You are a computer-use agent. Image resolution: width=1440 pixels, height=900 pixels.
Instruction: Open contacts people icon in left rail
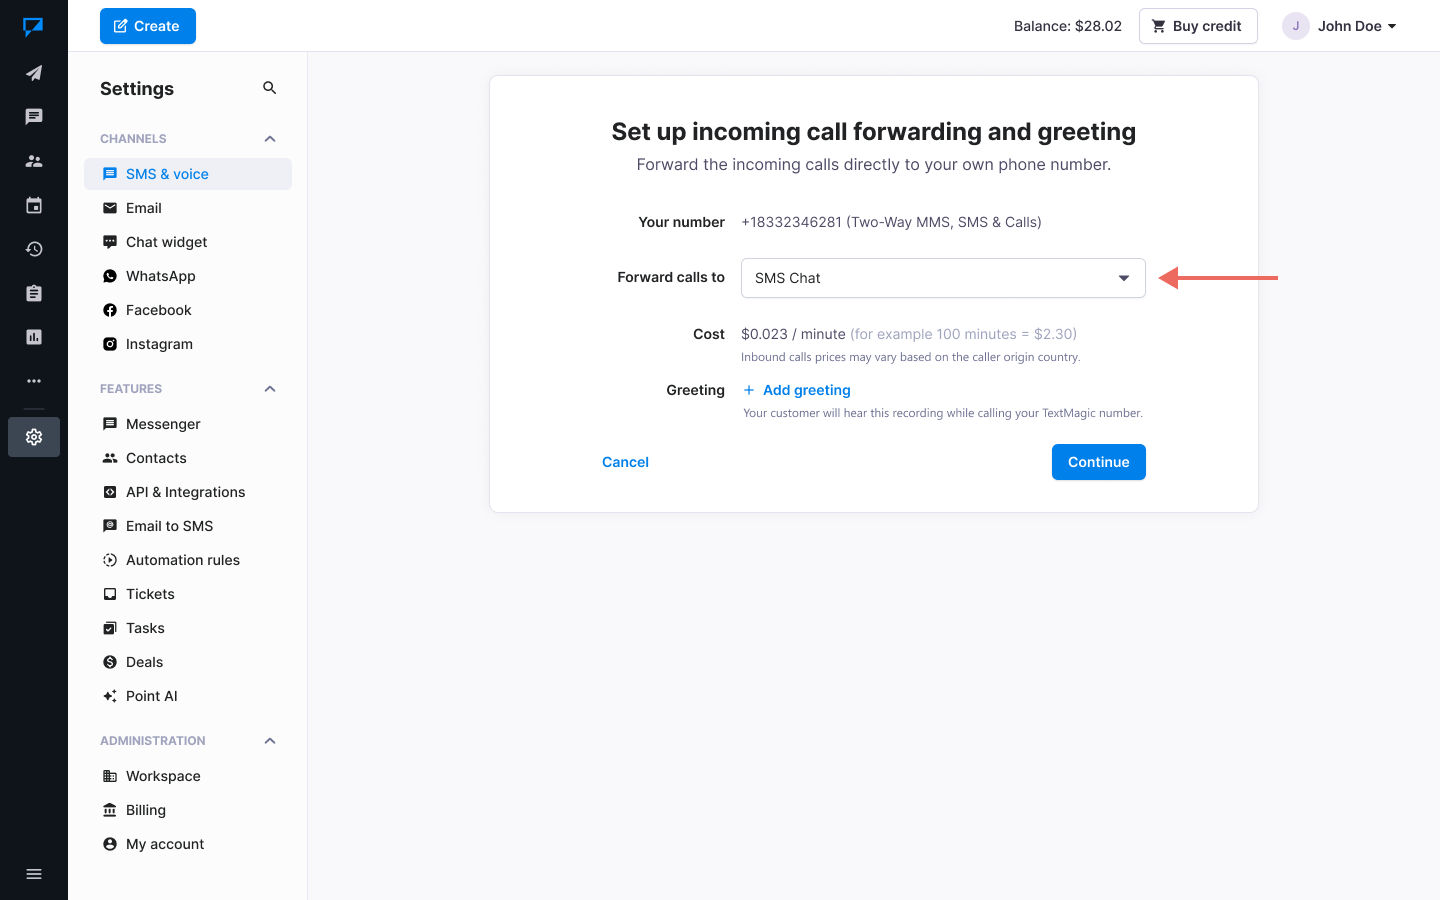click(34, 161)
